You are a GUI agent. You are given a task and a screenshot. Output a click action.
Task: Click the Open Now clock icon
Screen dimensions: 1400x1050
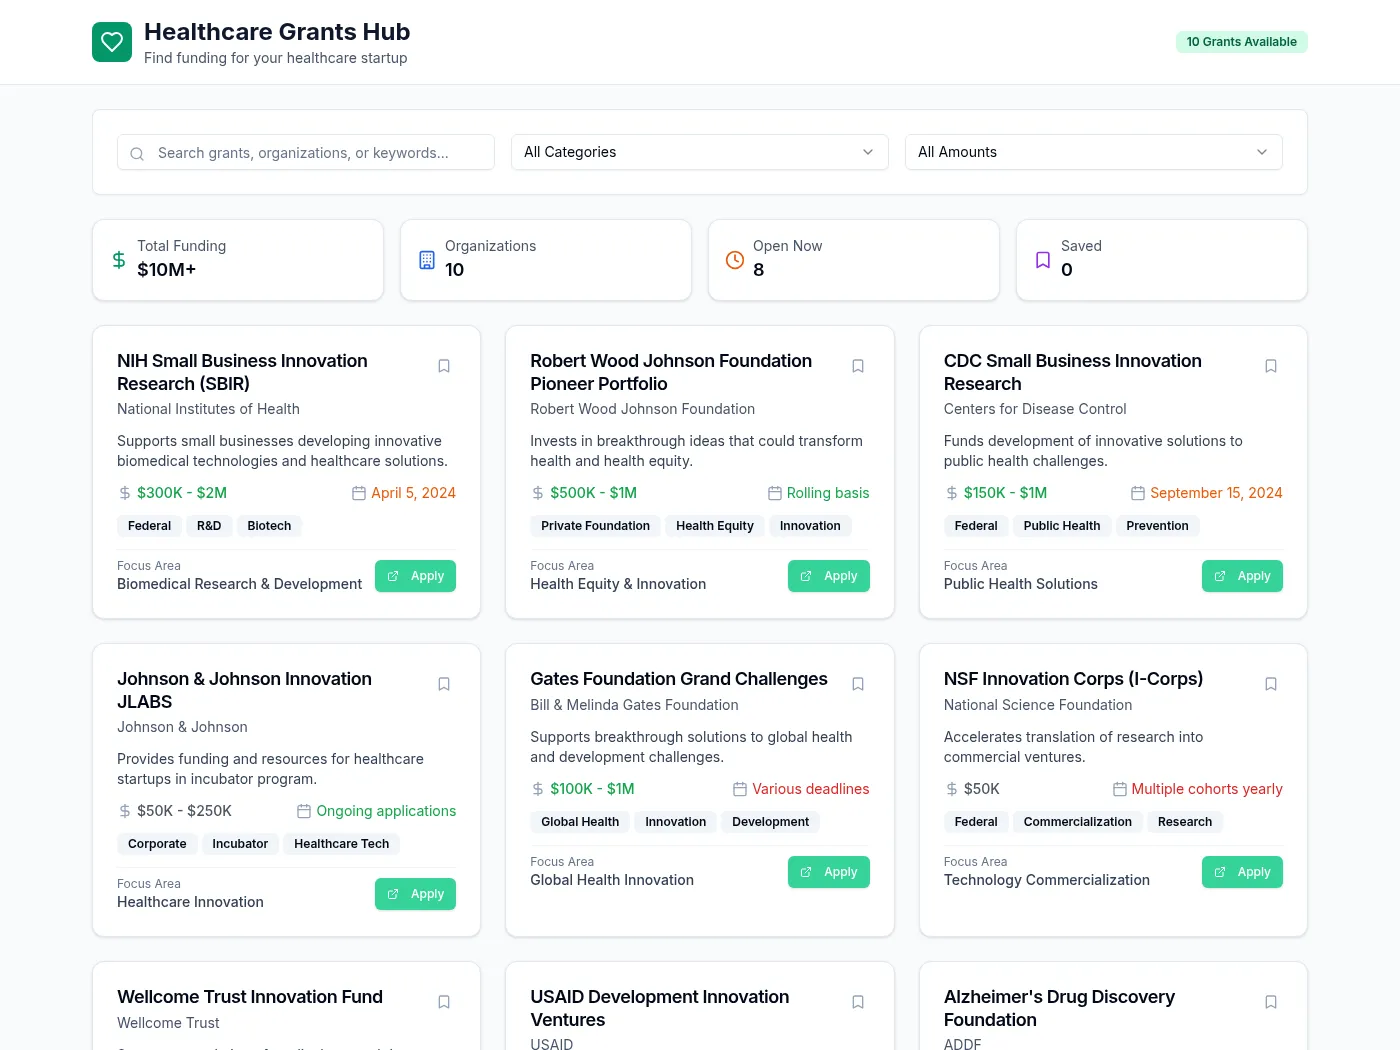coord(735,260)
